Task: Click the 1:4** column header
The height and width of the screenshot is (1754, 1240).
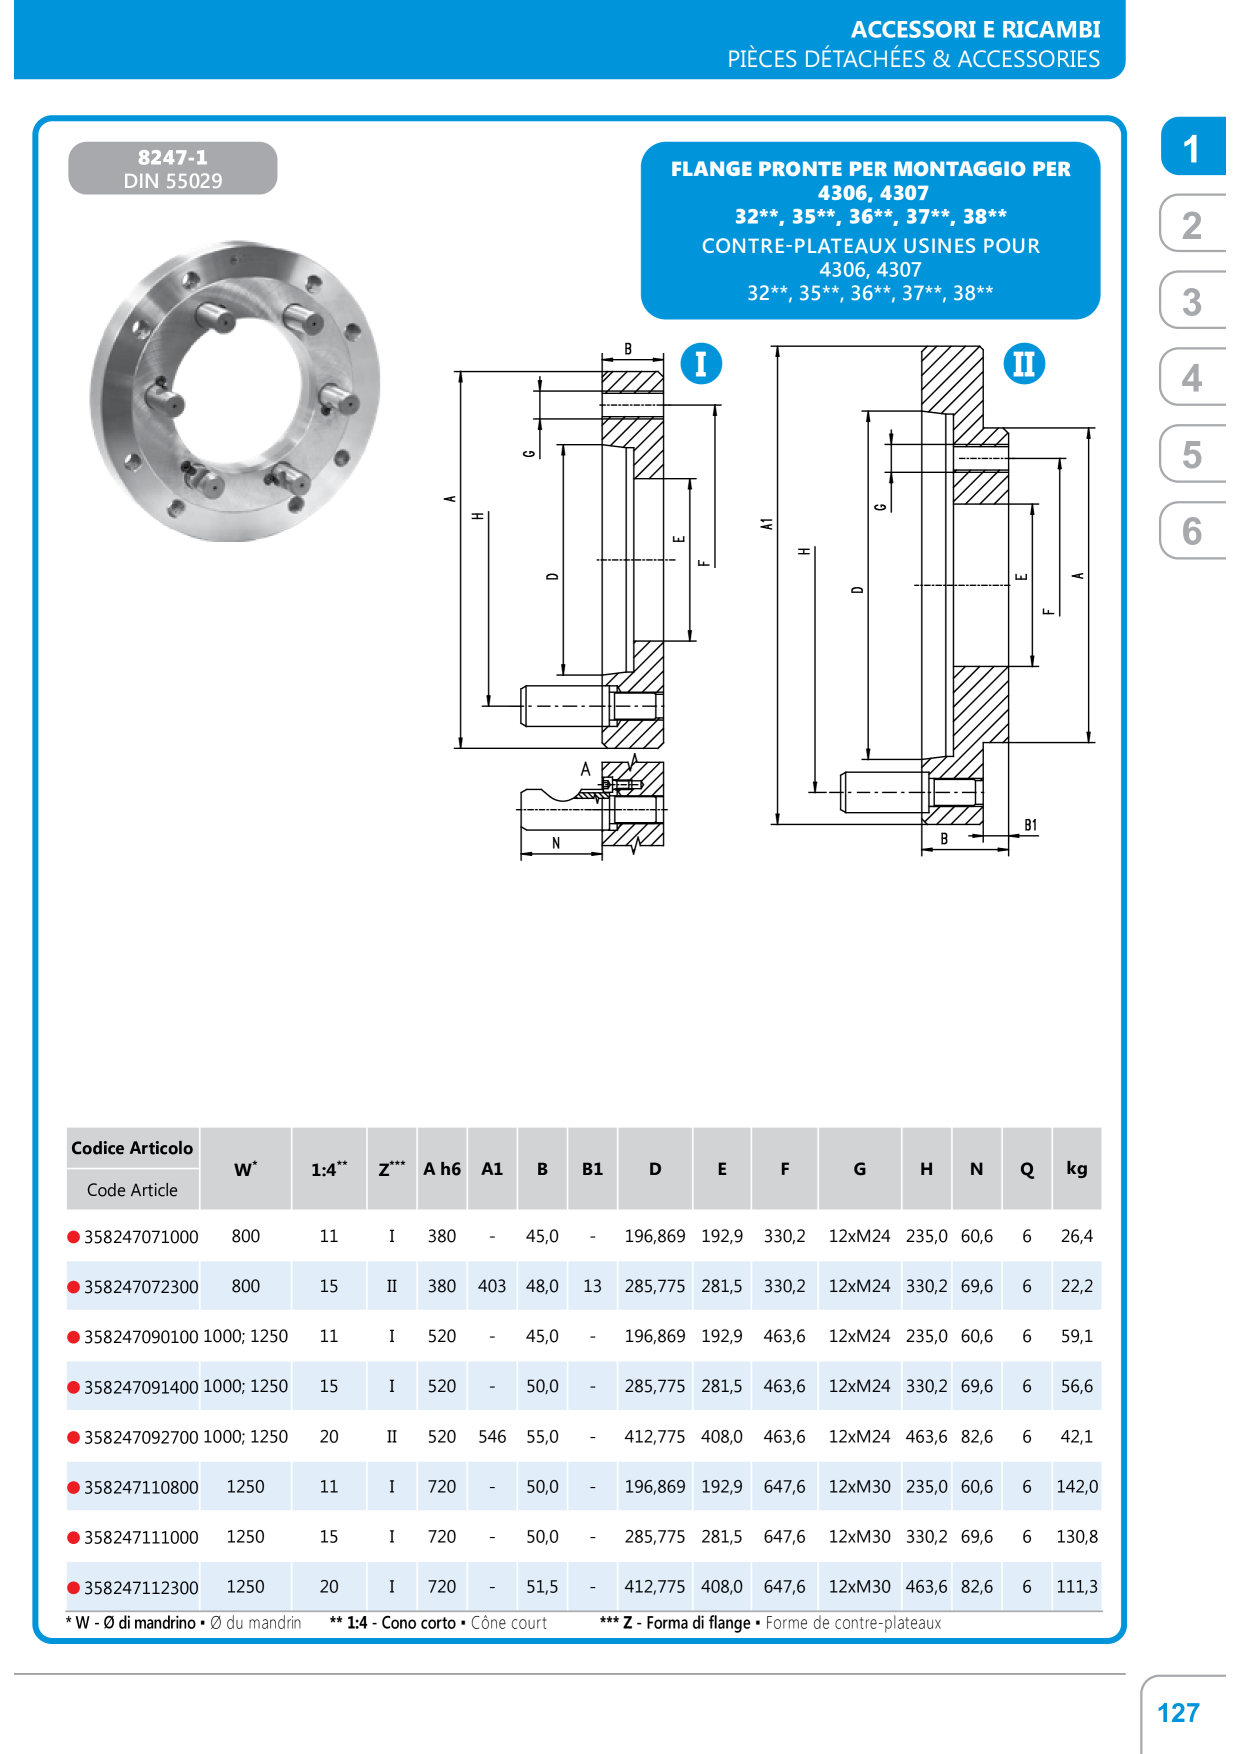Action: click(x=329, y=1169)
